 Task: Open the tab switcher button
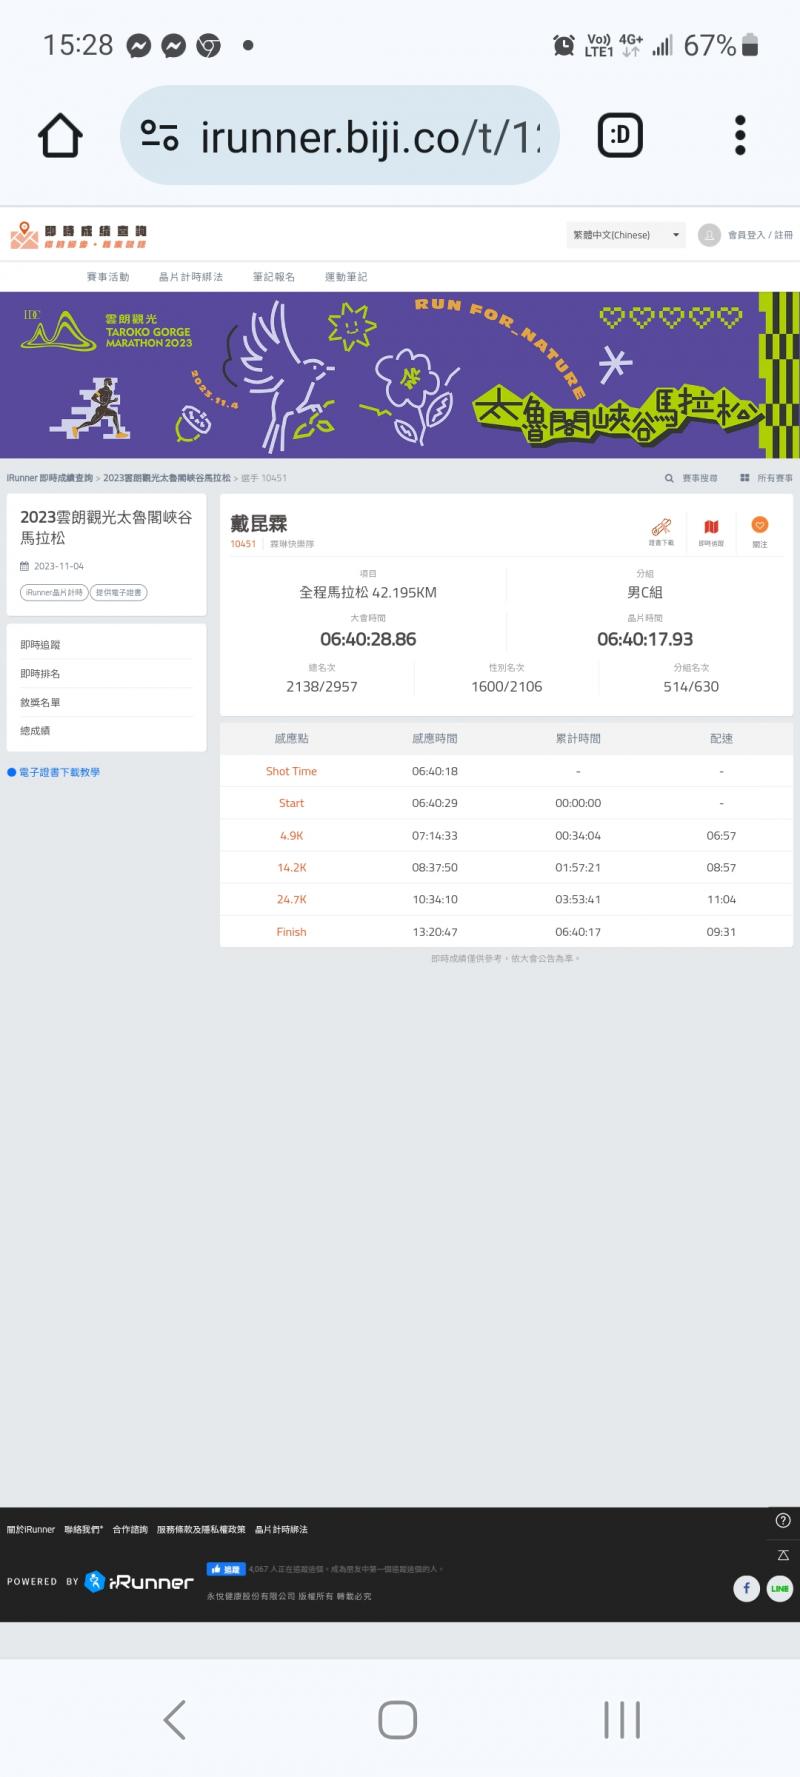click(620, 135)
